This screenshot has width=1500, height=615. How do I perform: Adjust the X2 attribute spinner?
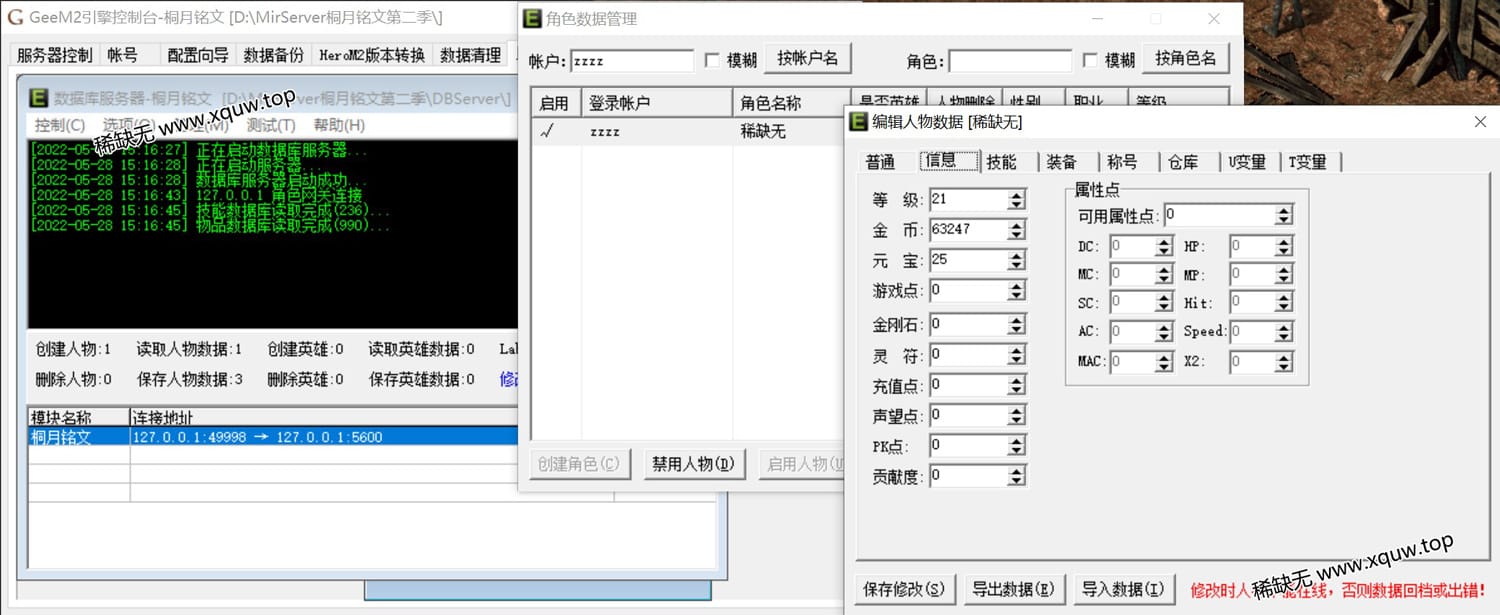click(x=1284, y=361)
